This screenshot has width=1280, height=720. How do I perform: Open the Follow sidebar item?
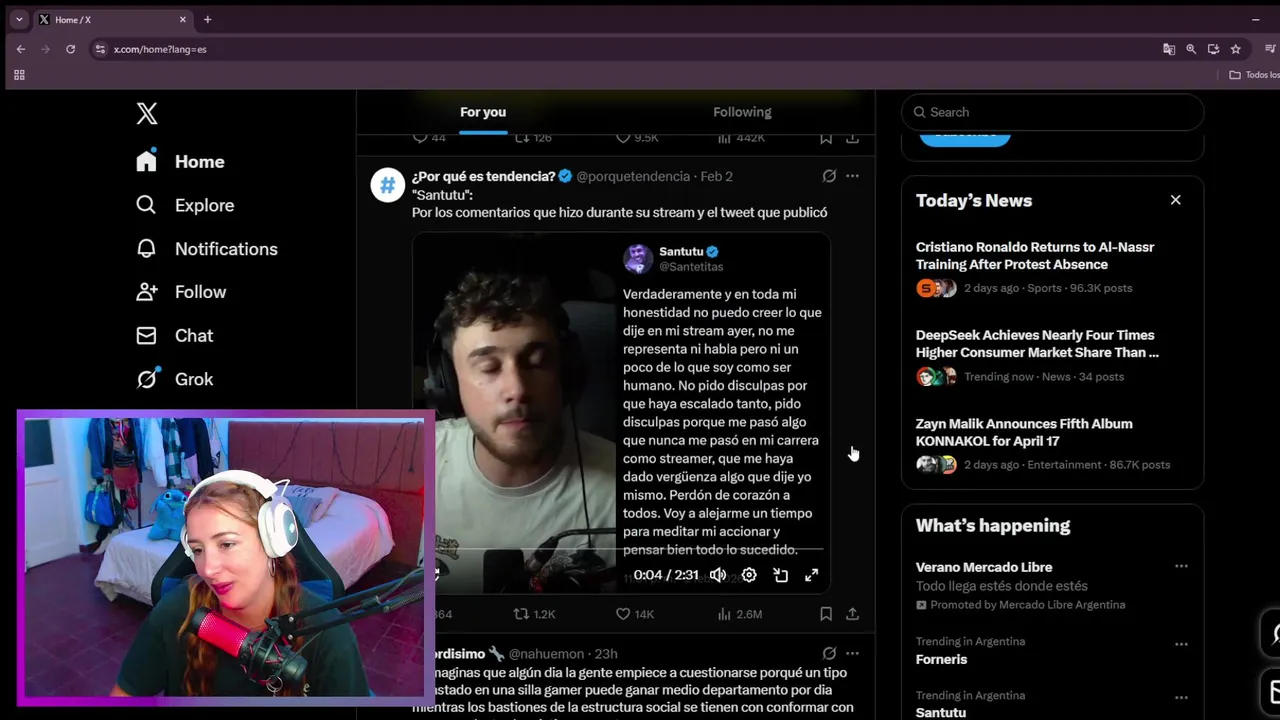coord(181,292)
